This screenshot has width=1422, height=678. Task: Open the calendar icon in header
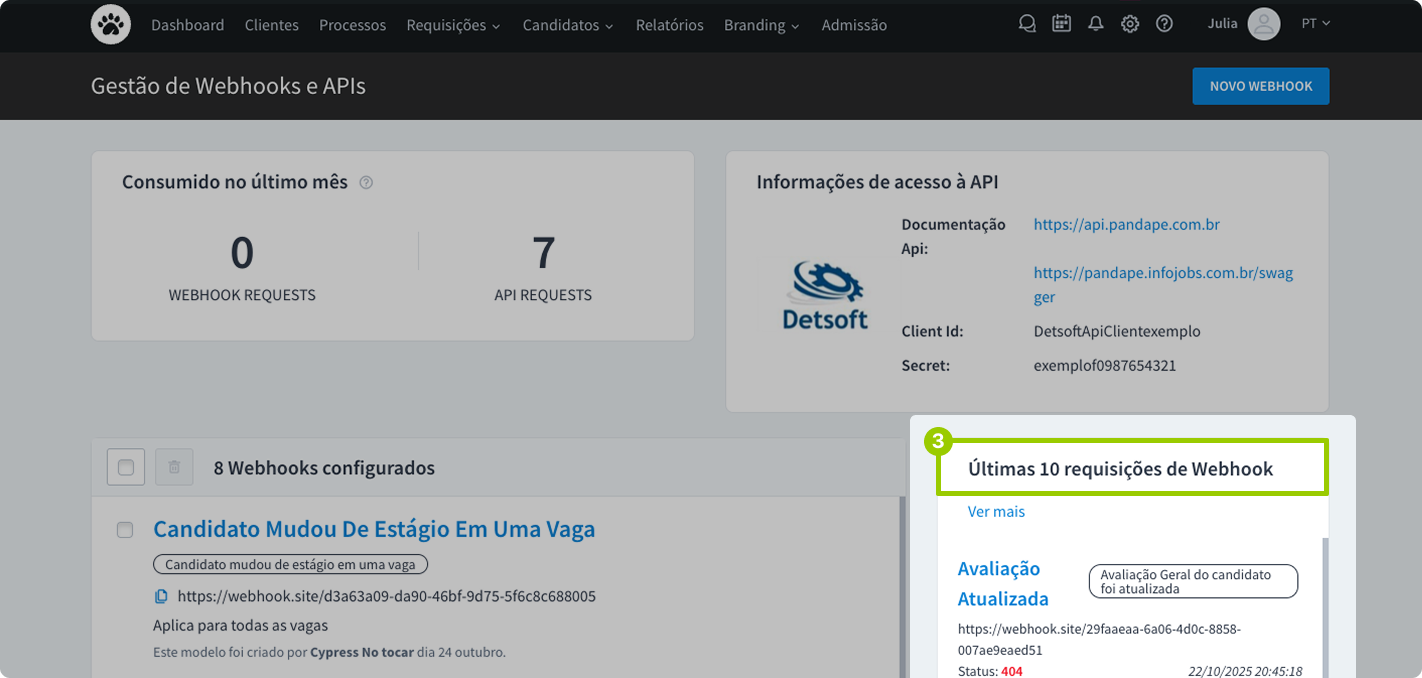(x=1061, y=25)
